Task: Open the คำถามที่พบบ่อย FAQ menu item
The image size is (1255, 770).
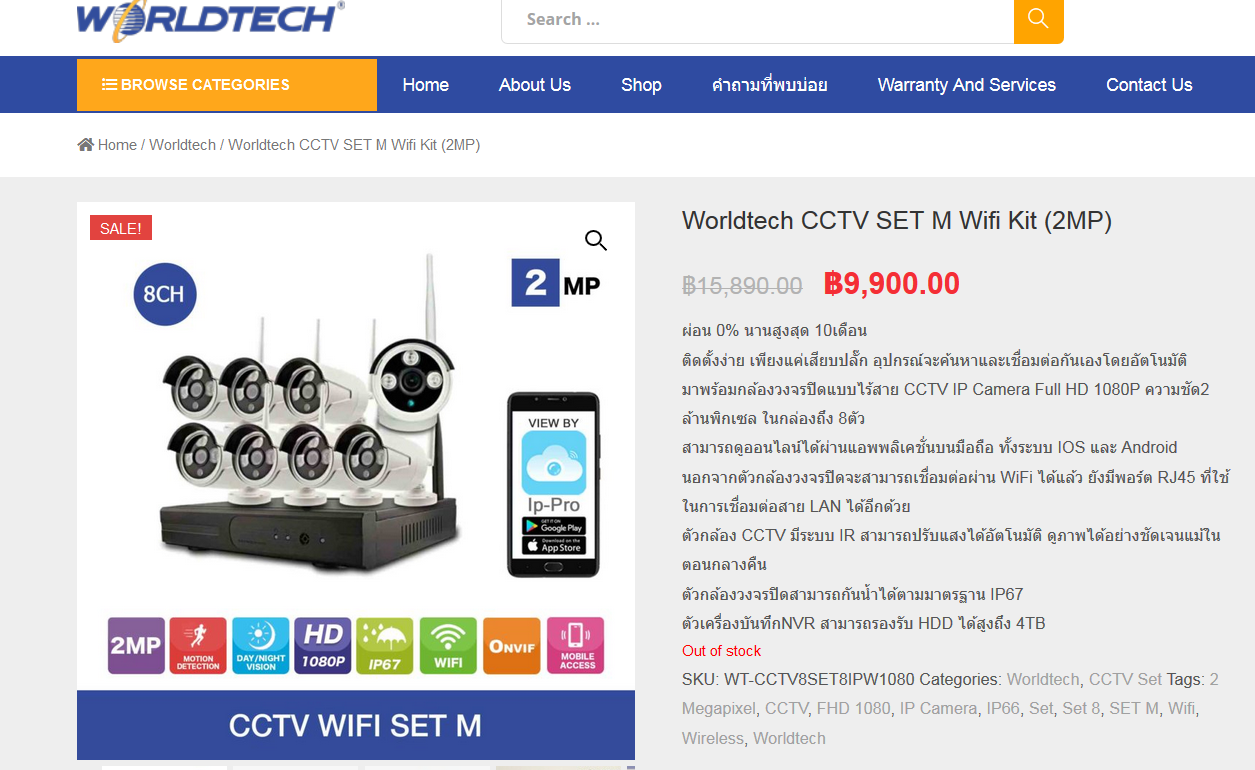Action: [x=770, y=85]
